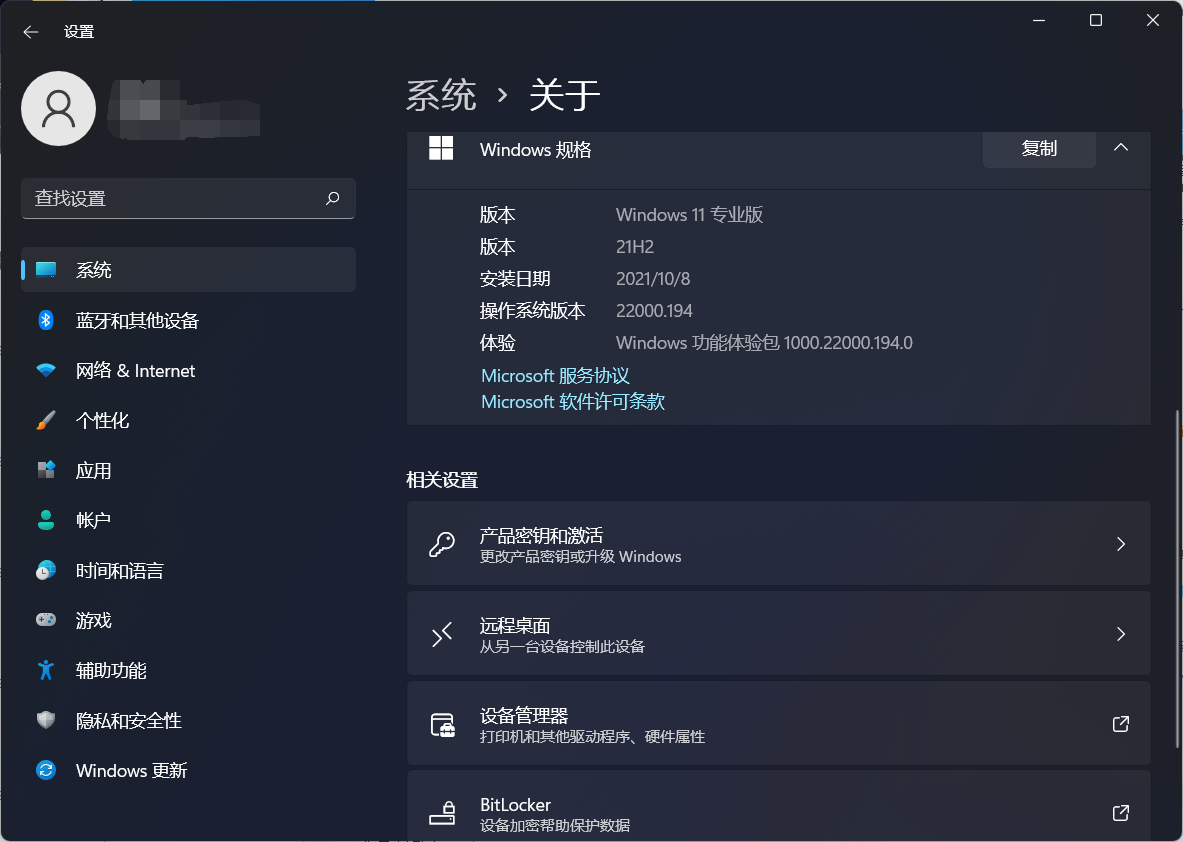Open 个性化 settings via its brush icon
The height and width of the screenshot is (842, 1183).
click(46, 420)
